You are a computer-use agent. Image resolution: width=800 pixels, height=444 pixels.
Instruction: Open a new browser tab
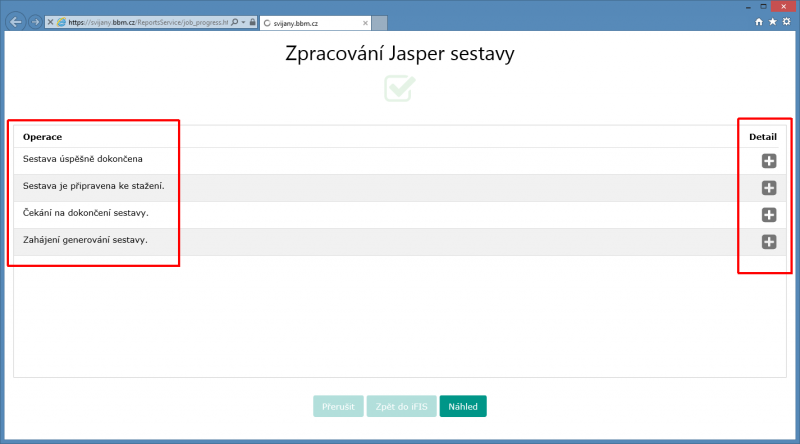click(x=379, y=23)
